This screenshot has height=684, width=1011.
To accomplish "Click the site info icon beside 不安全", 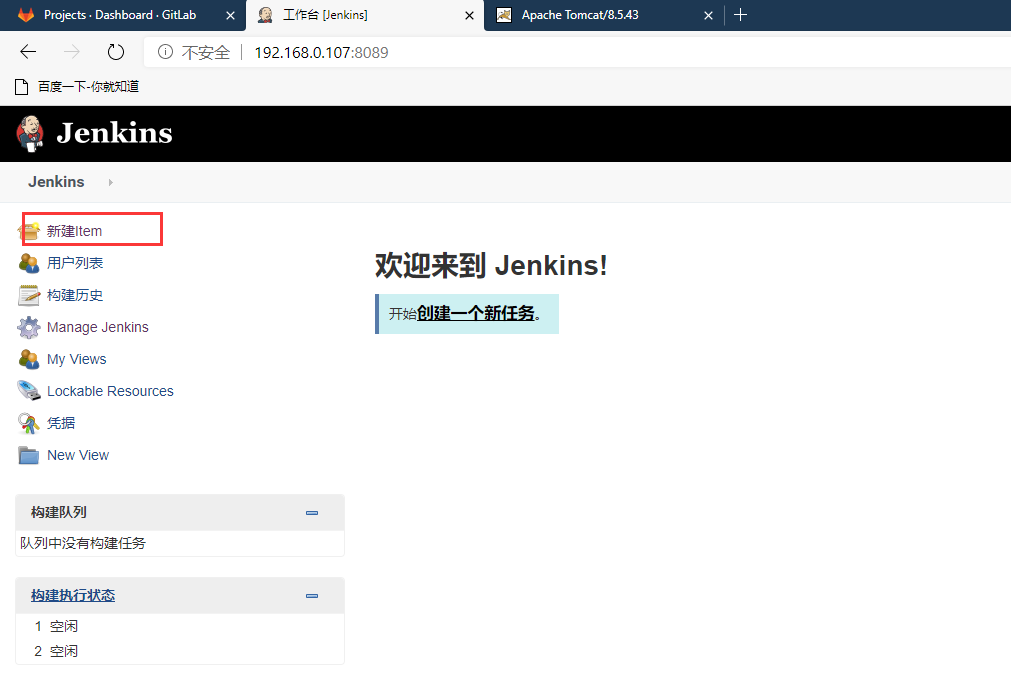I will pos(166,52).
